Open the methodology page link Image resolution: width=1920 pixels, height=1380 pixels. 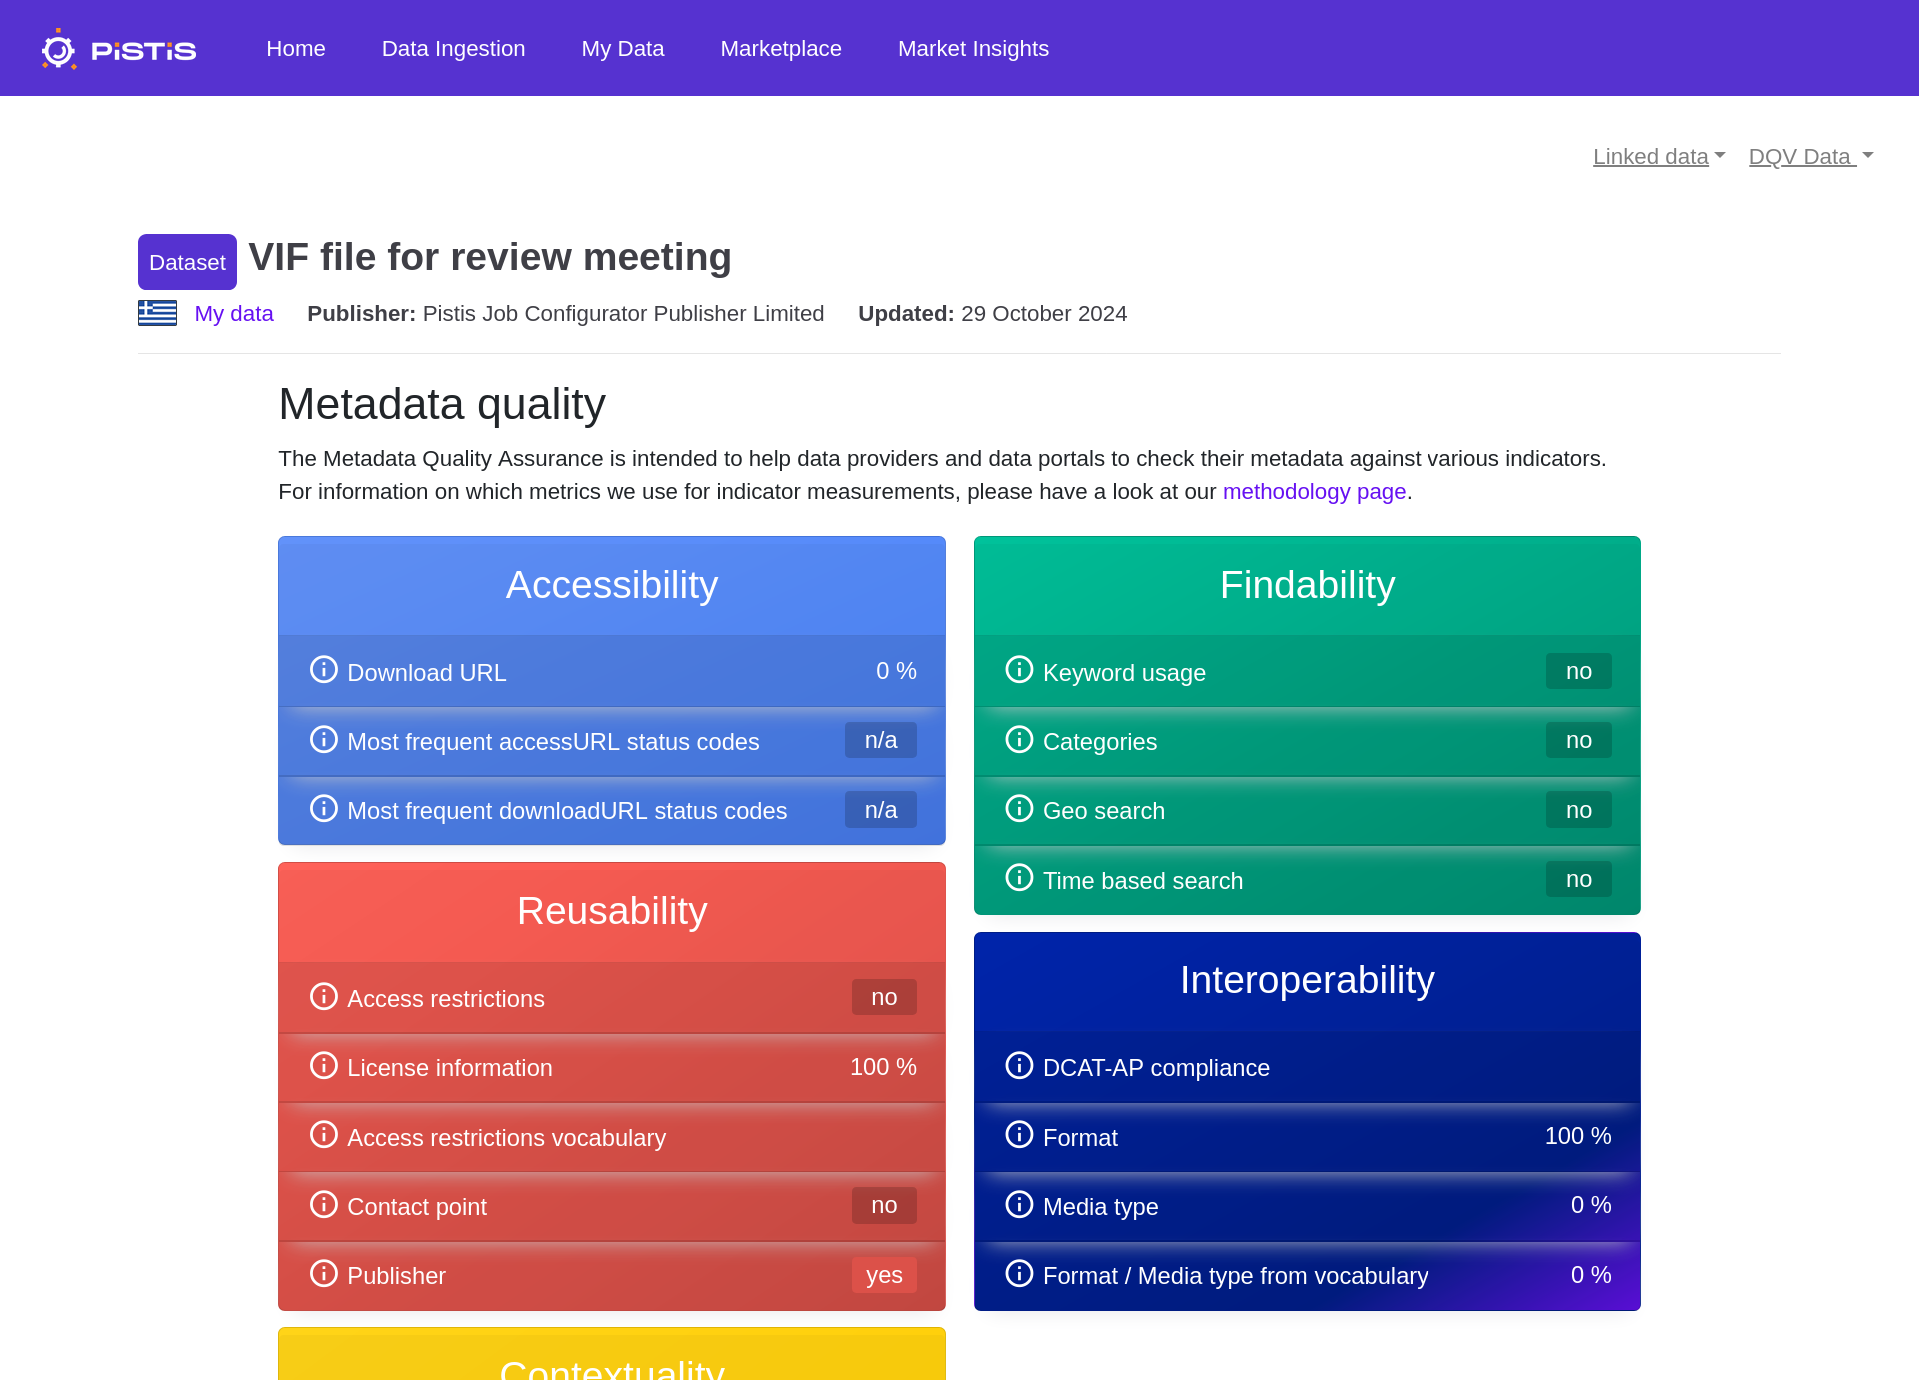pyautogui.click(x=1314, y=492)
